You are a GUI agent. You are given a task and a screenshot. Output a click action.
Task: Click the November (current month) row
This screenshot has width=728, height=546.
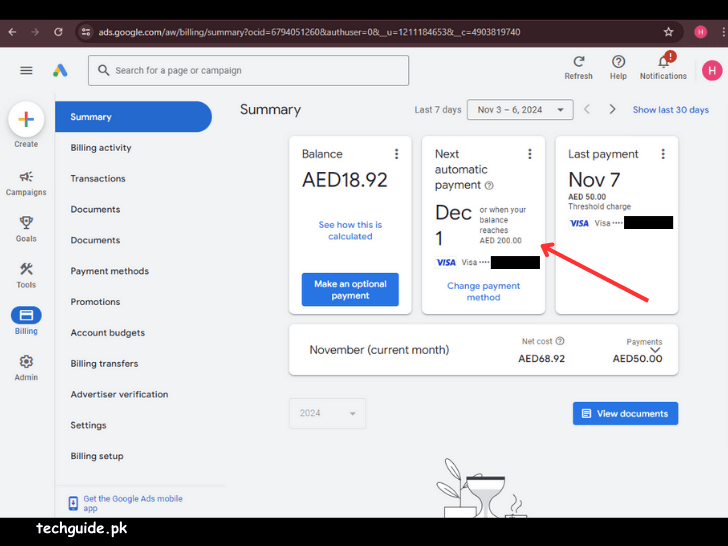[x=483, y=350]
